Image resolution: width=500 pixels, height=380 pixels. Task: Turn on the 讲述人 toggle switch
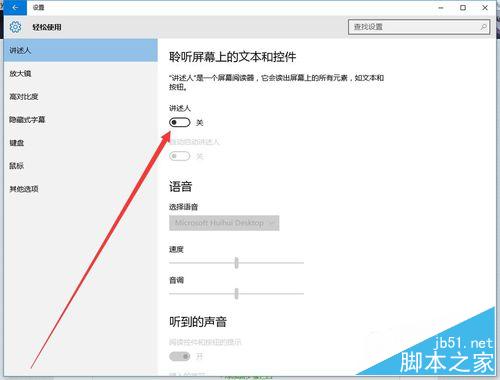click(x=179, y=123)
